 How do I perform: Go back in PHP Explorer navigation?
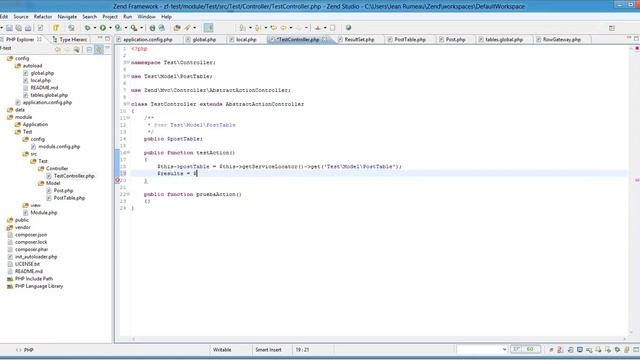click(58, 49)
